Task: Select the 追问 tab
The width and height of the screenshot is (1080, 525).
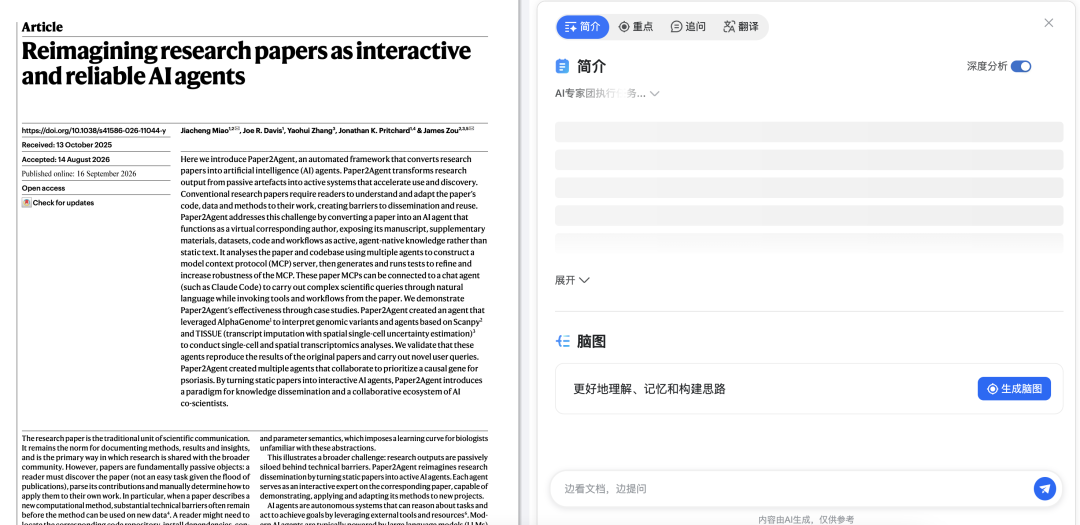Action: 688,27
